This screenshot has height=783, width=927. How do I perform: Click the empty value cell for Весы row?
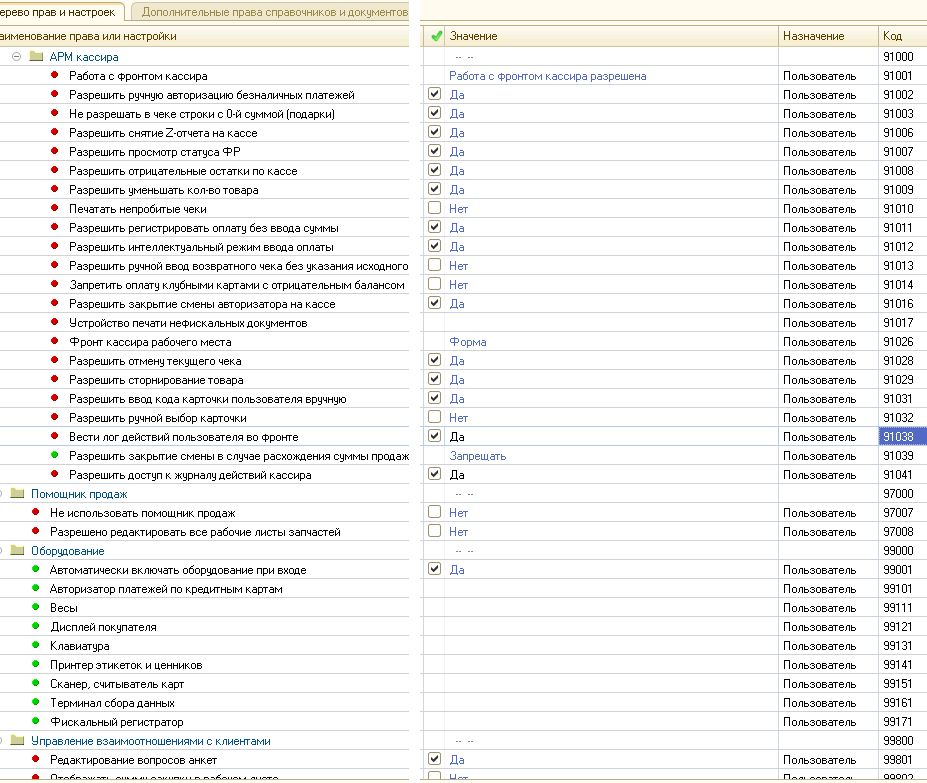(x=611, y=608)
